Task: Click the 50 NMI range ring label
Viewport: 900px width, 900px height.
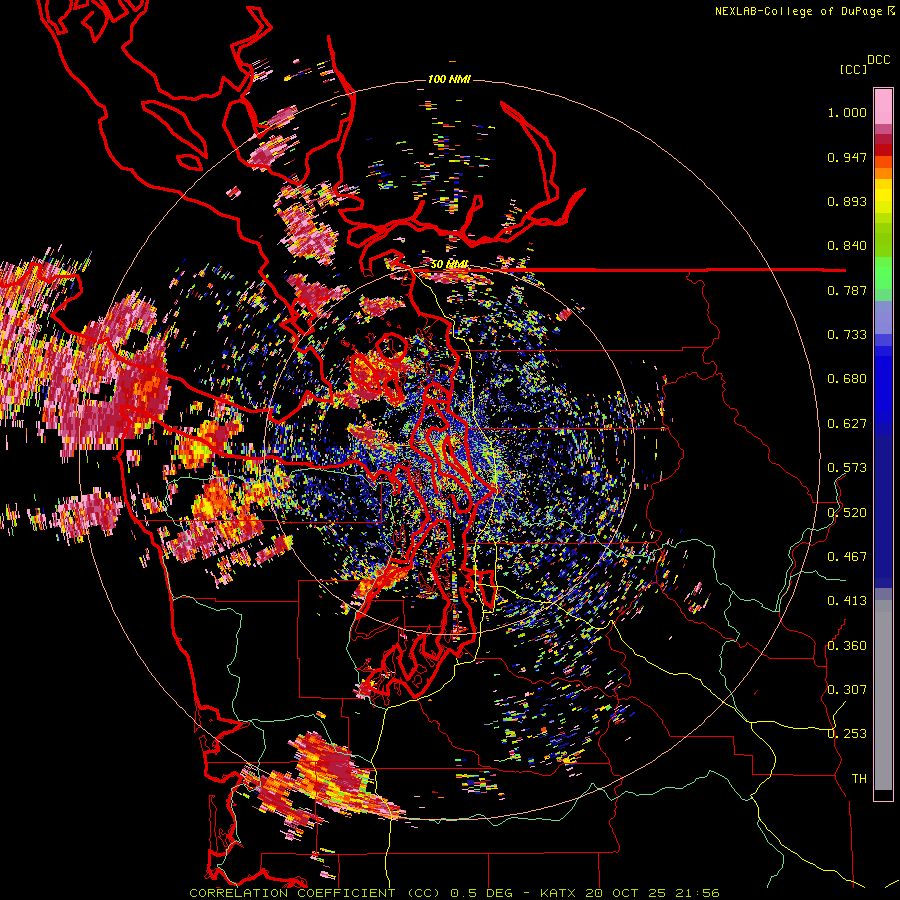Action: click(x=449, y=265)
